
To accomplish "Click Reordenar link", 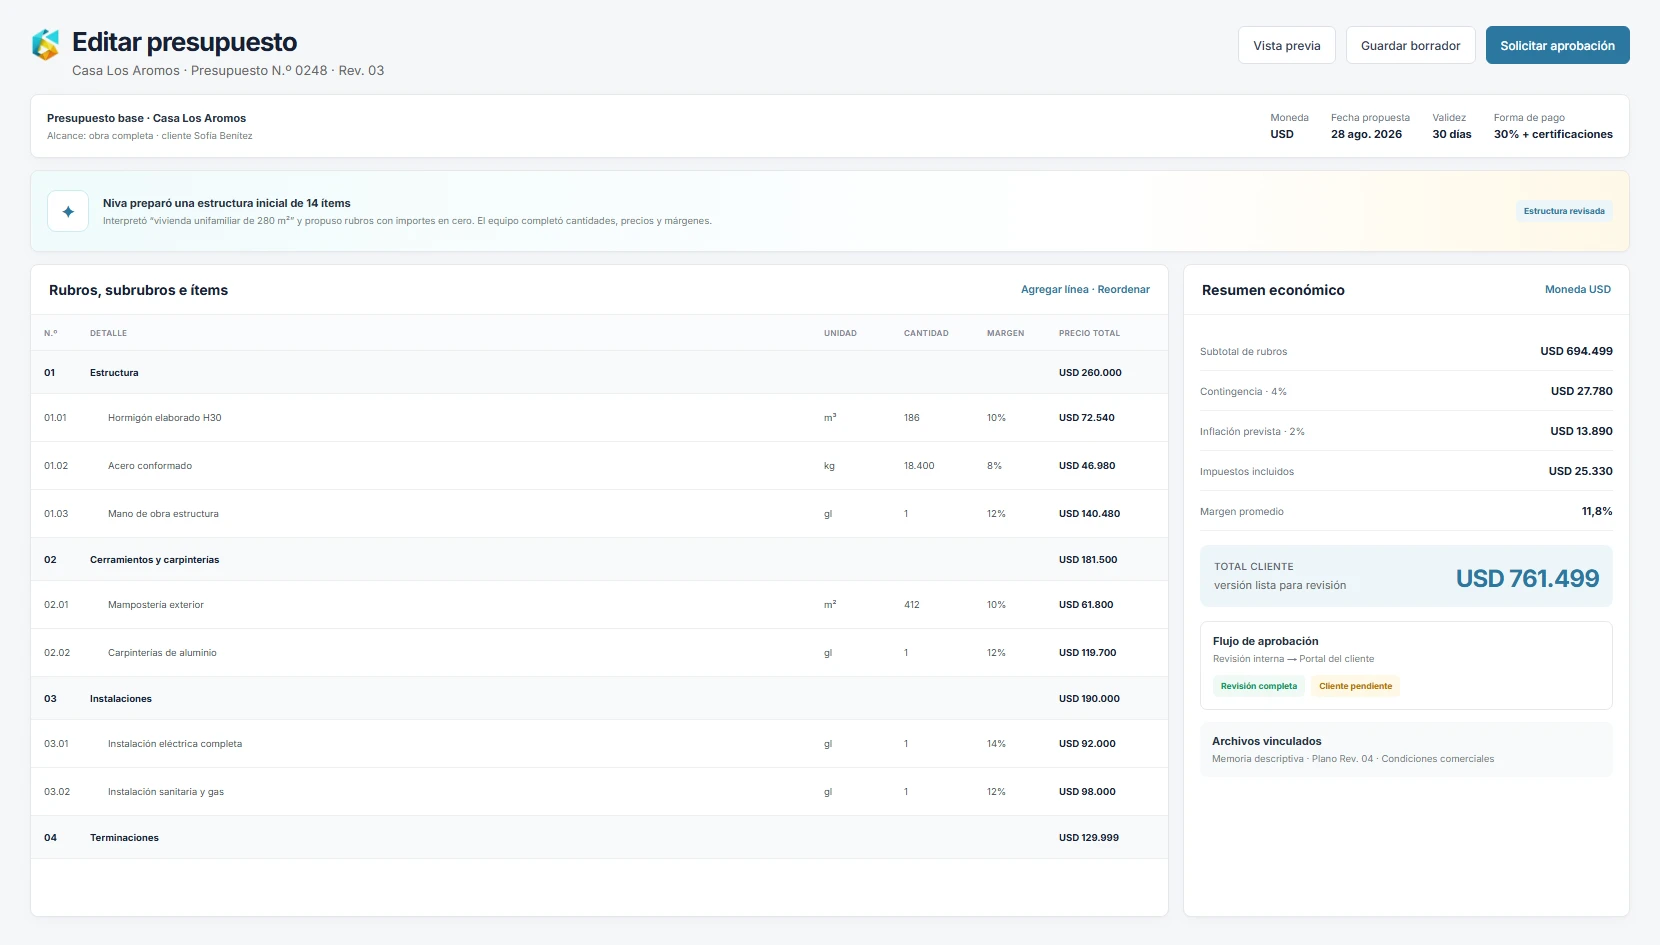I will (x=1123, y=289).
